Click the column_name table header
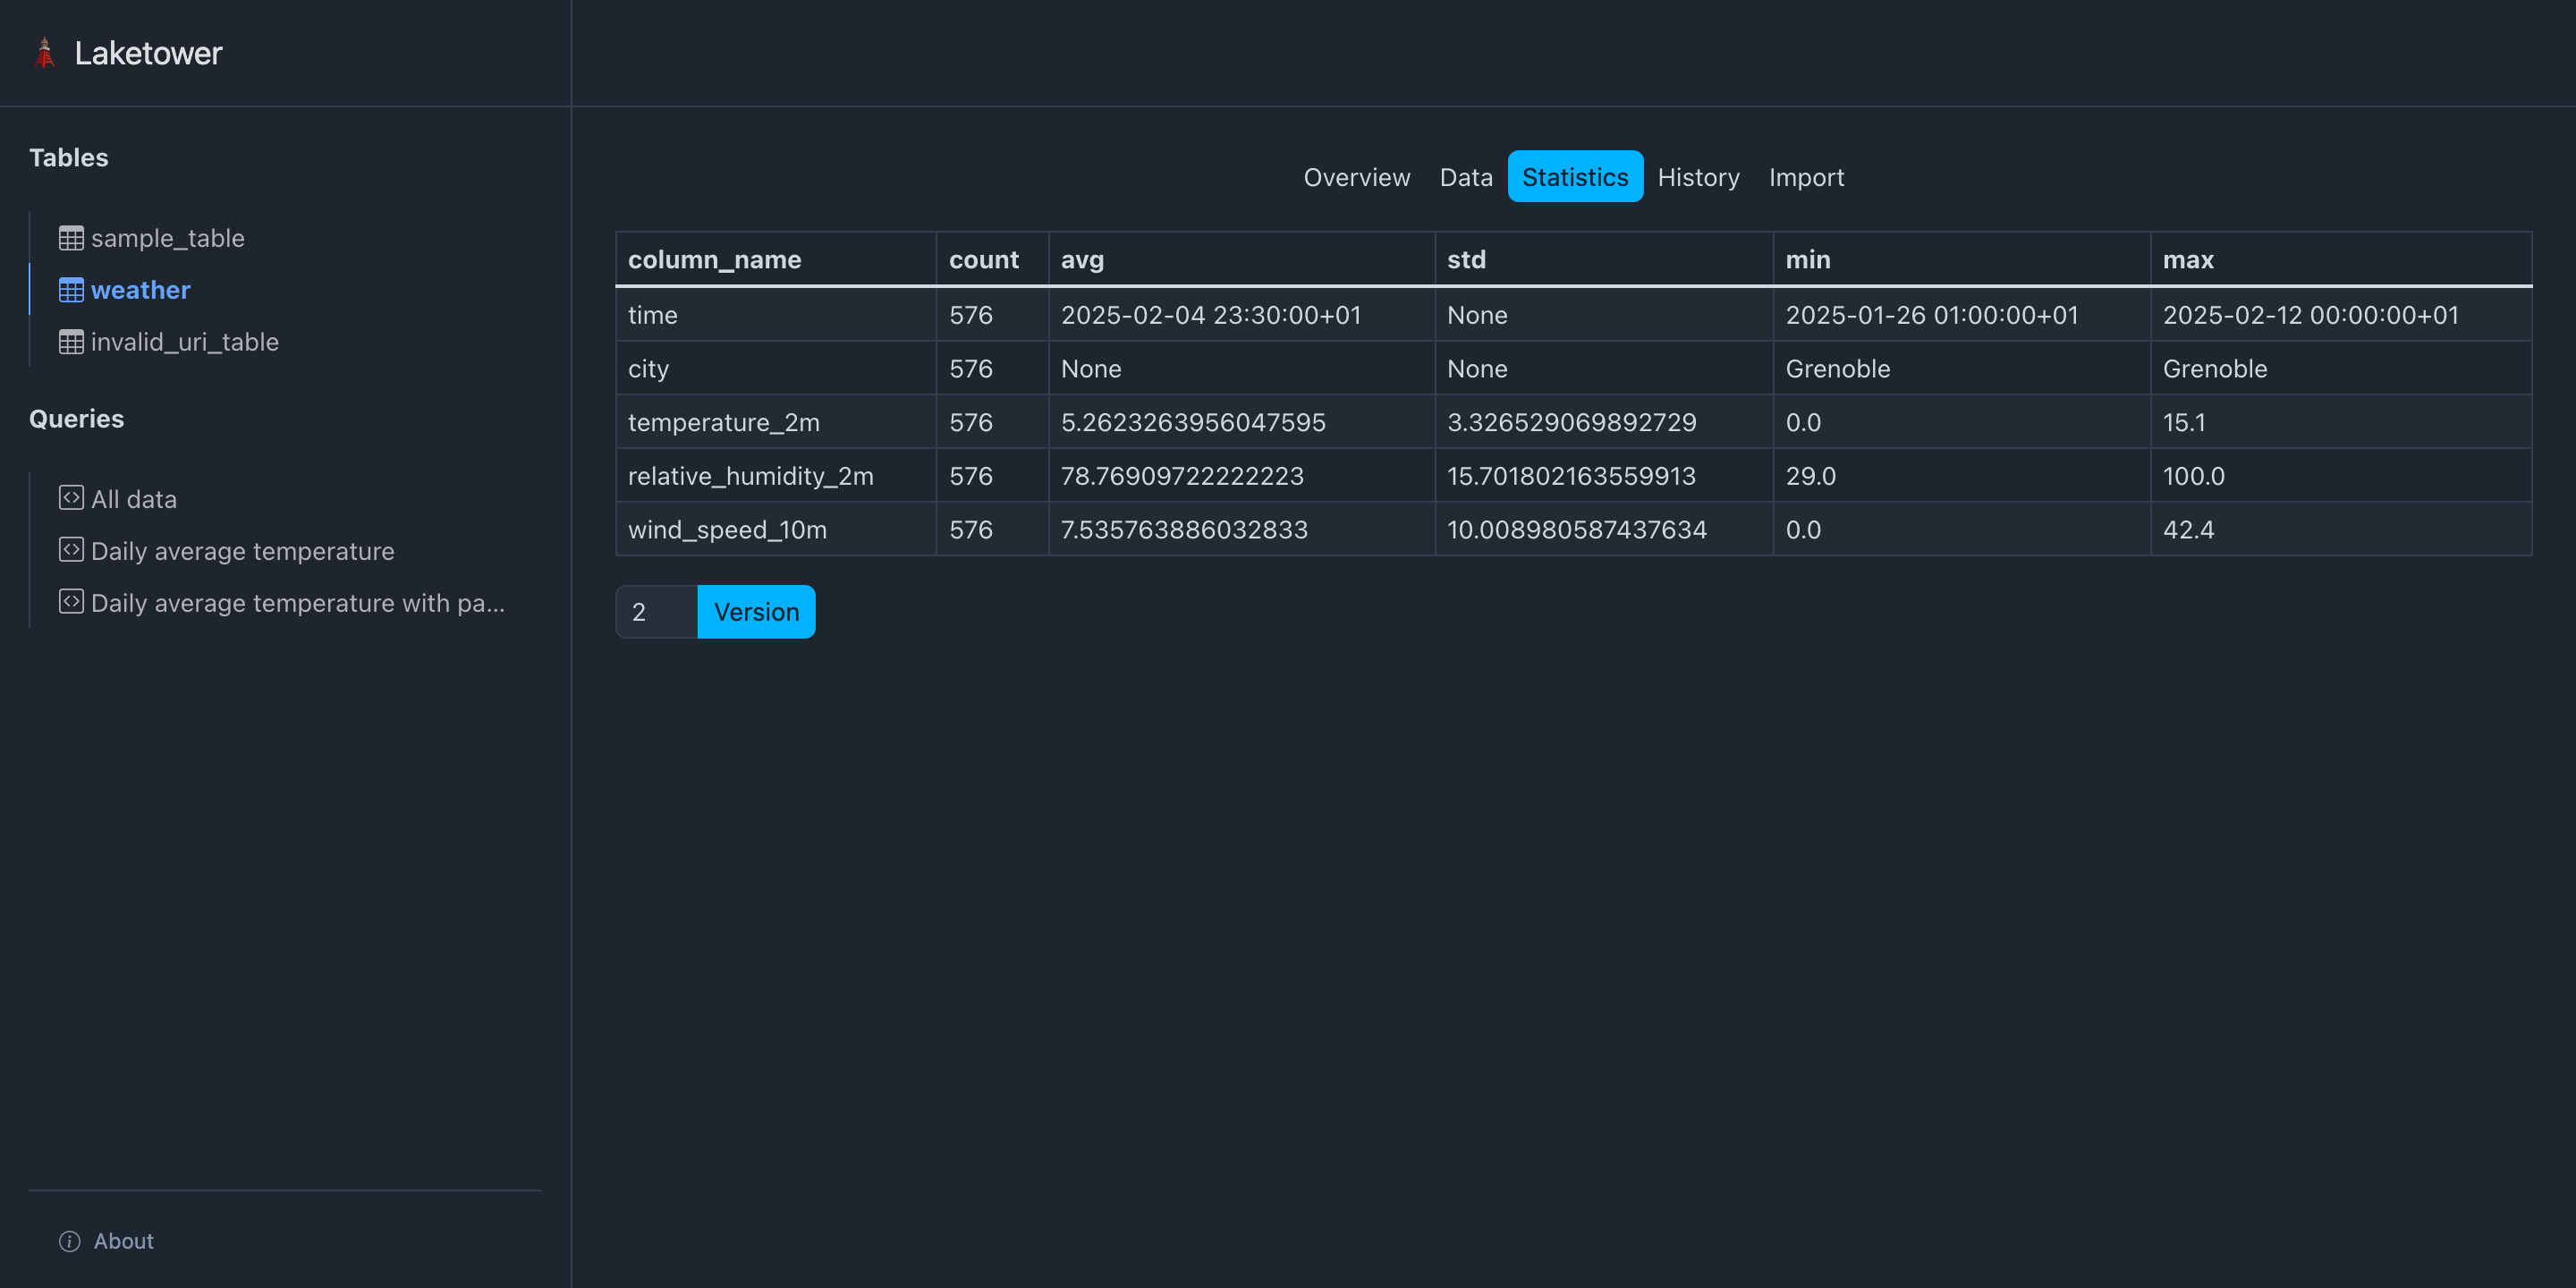Image resolution: width=2576 pixels, height=1288 pixels. pos(715,258)
